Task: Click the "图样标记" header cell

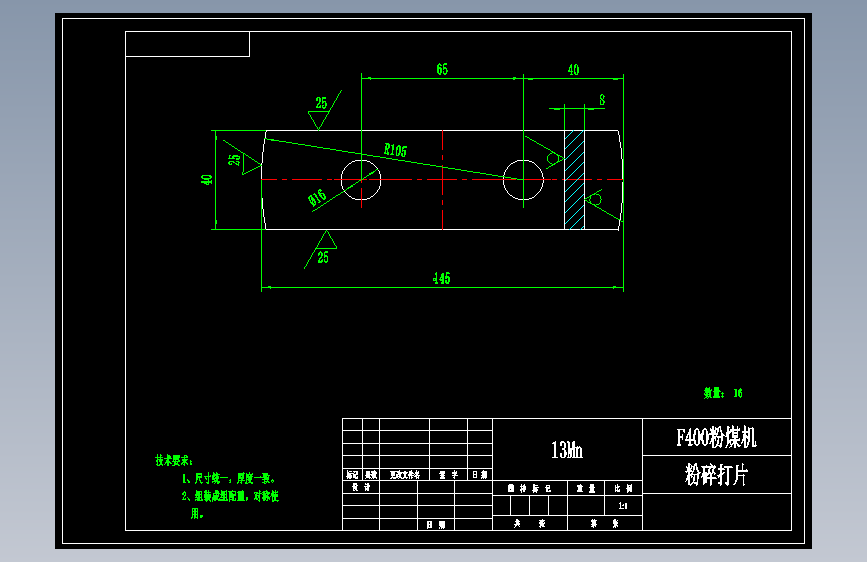Action: (x=530, y=488)
